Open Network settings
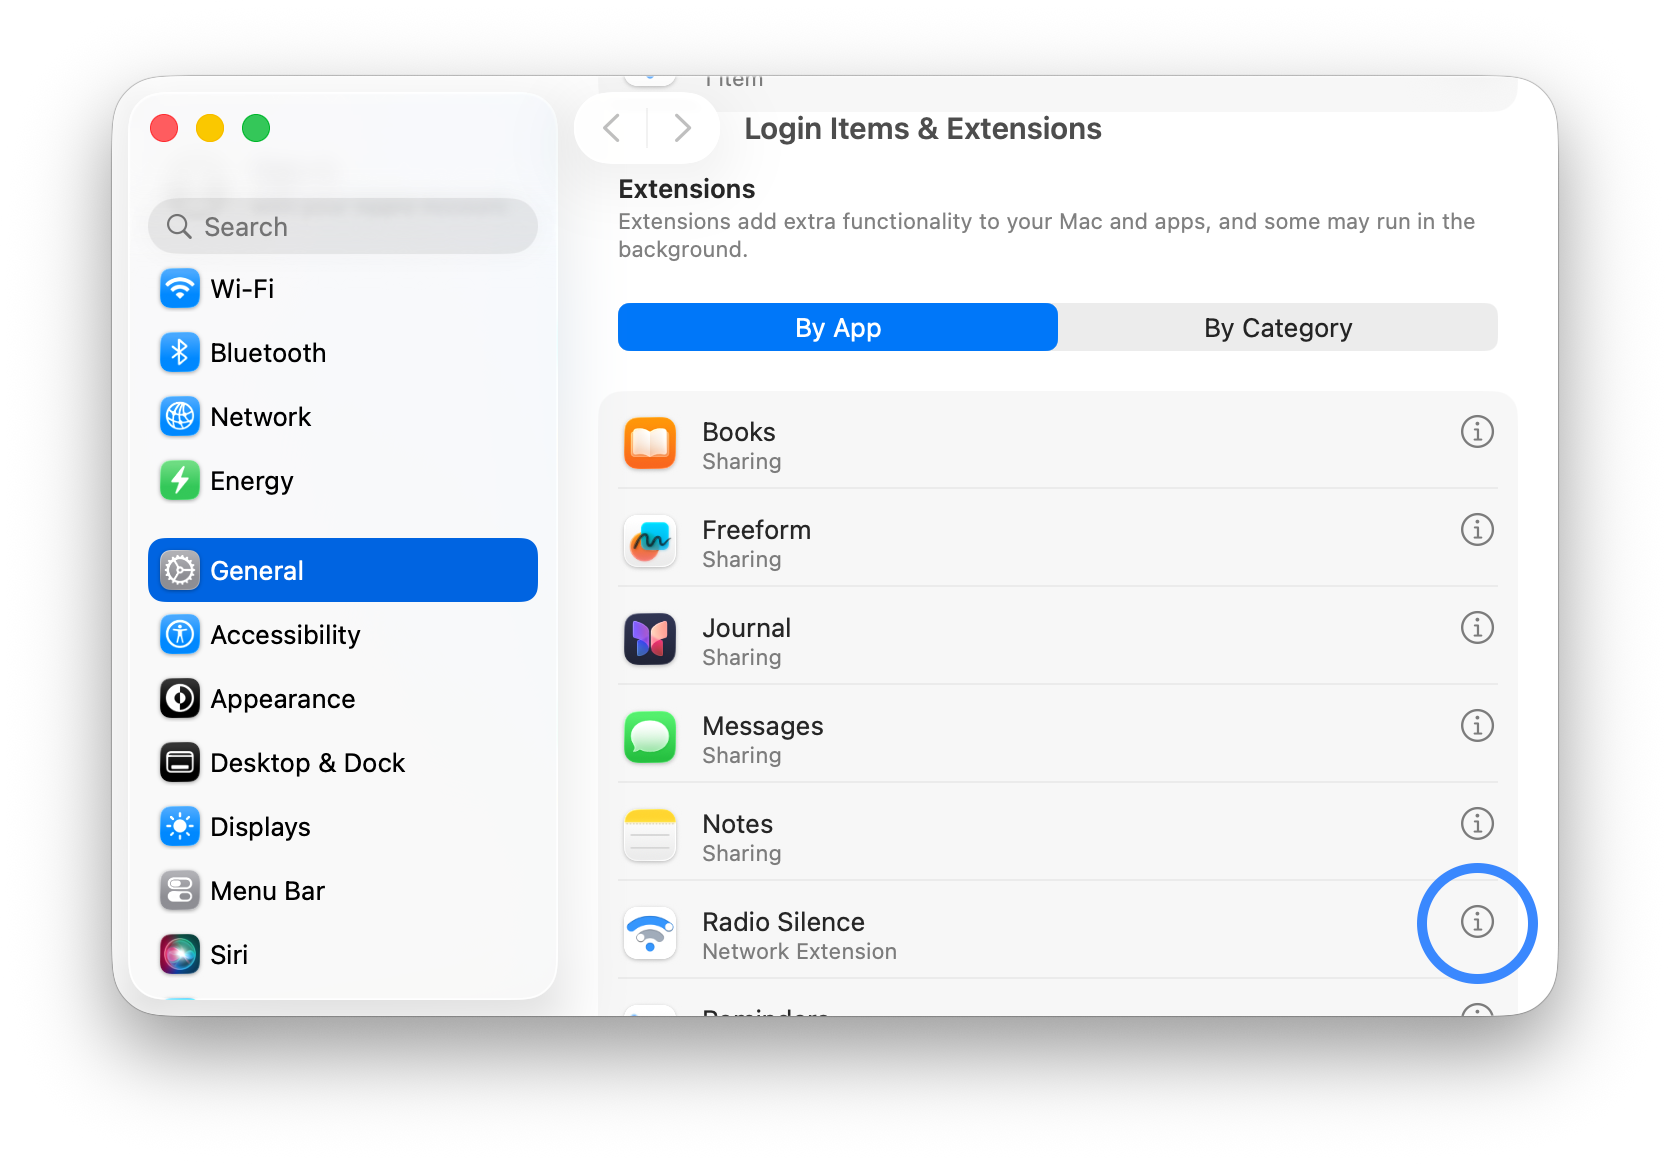Image resolution: width=1670 pixels, height=1164 pixels. point(261,417)
